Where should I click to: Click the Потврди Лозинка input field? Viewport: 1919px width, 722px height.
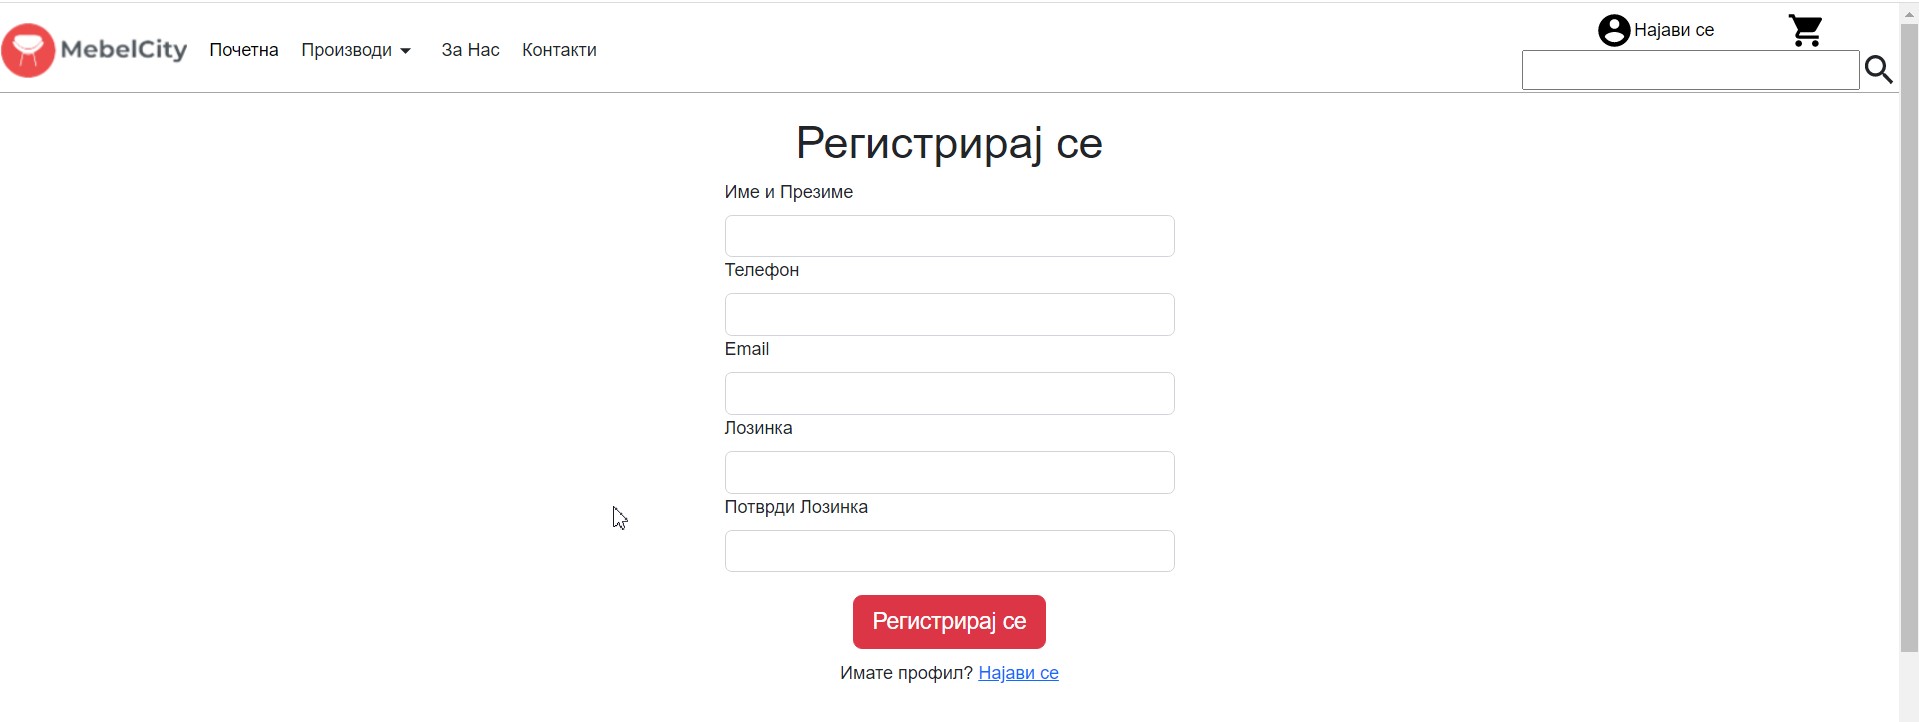point(949,551)
